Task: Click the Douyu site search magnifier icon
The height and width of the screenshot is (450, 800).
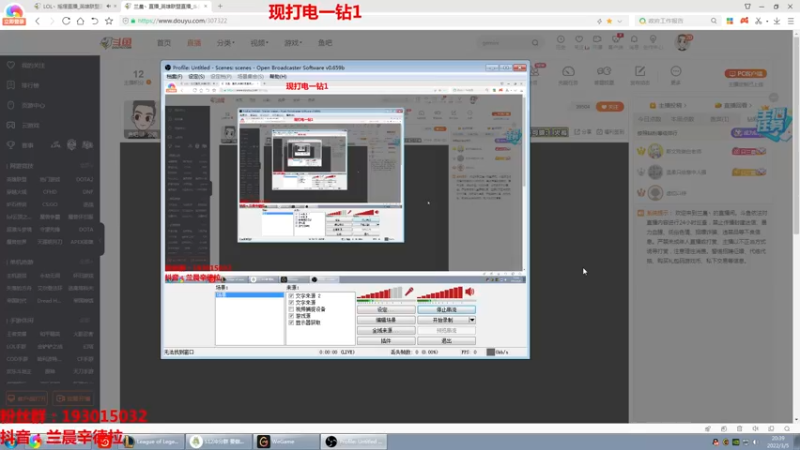Action: point(535,43)
